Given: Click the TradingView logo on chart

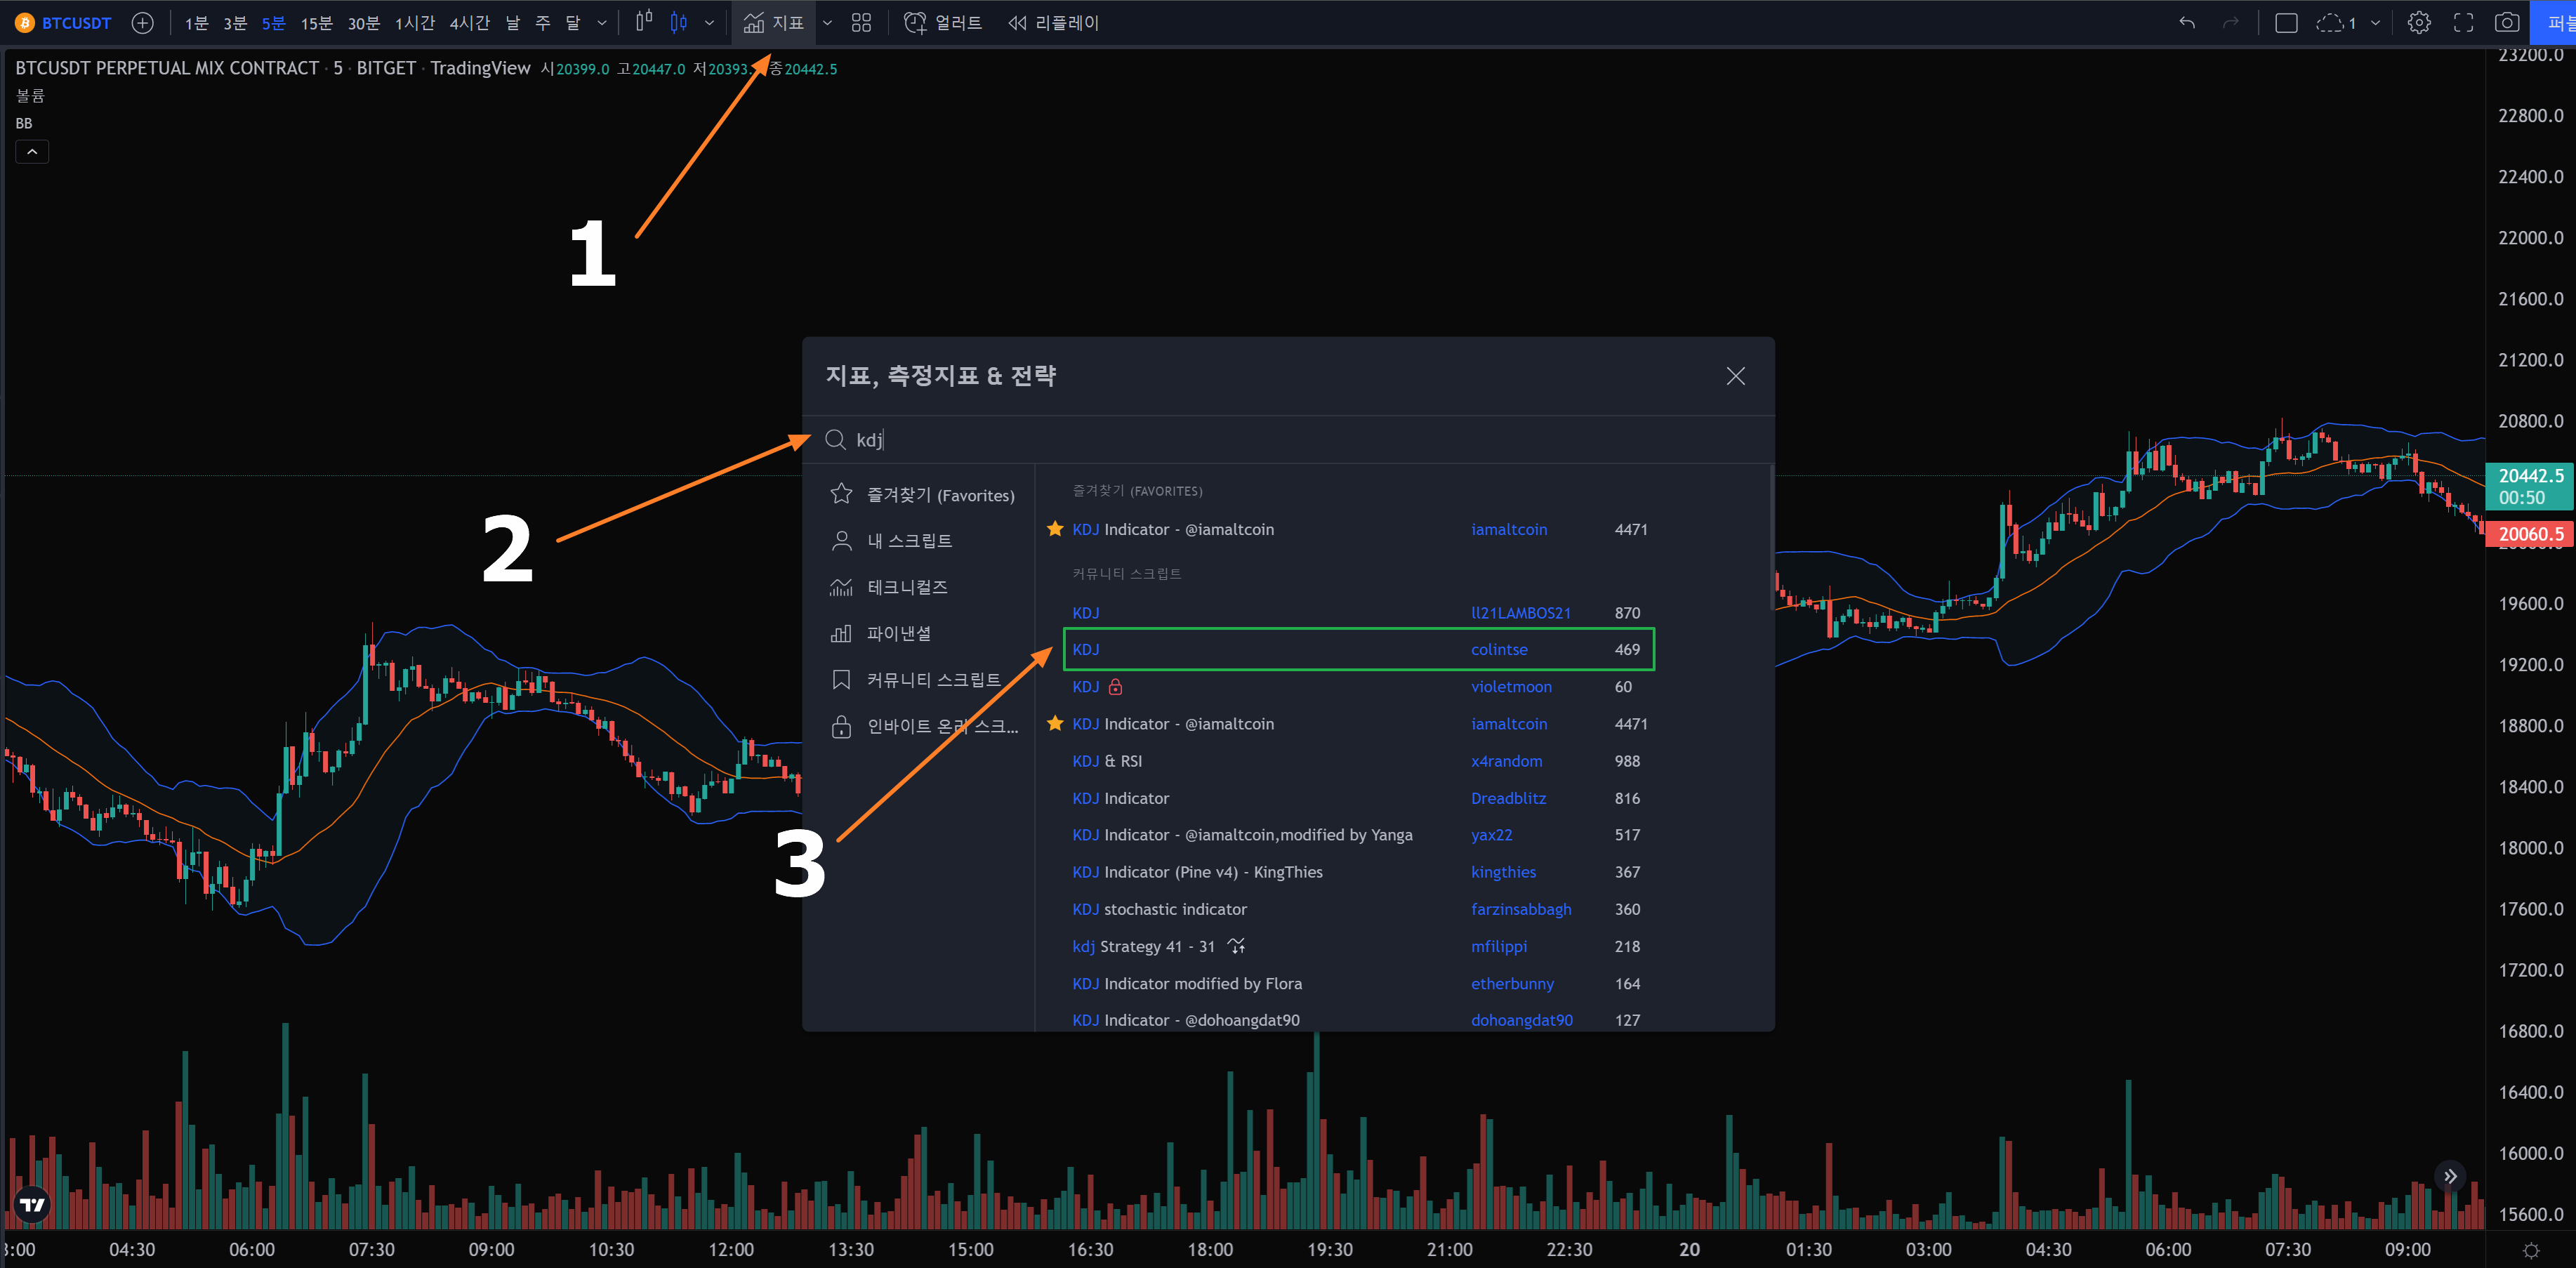Looking at the screenshot, I should point(32,1204).
